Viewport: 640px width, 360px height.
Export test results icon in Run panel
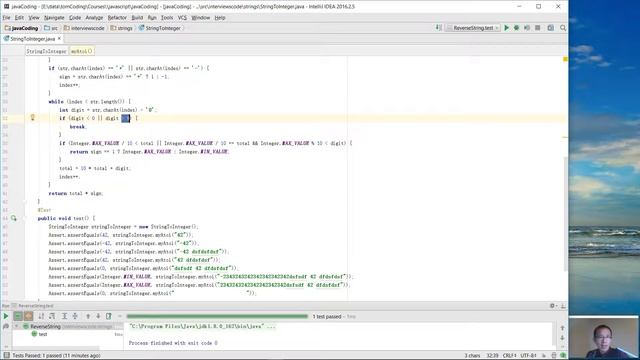(x=109, y=316)
